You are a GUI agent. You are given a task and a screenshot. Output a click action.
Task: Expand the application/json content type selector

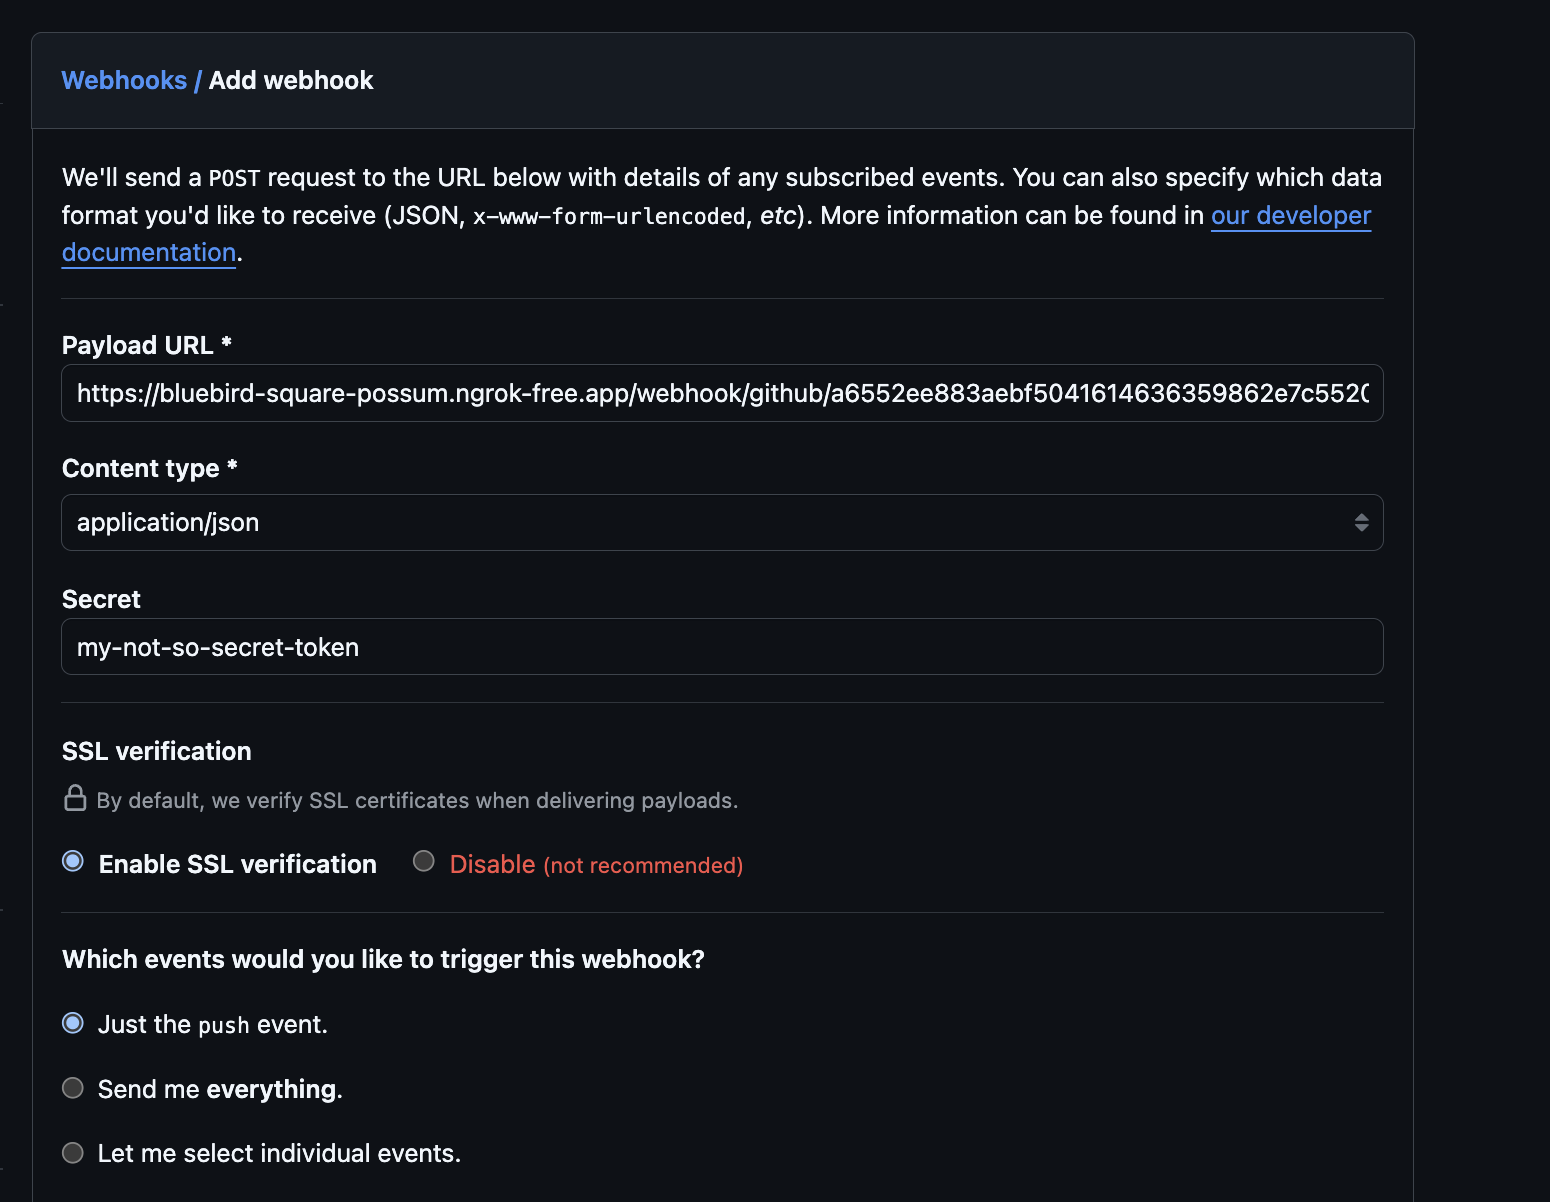[720, 522]
